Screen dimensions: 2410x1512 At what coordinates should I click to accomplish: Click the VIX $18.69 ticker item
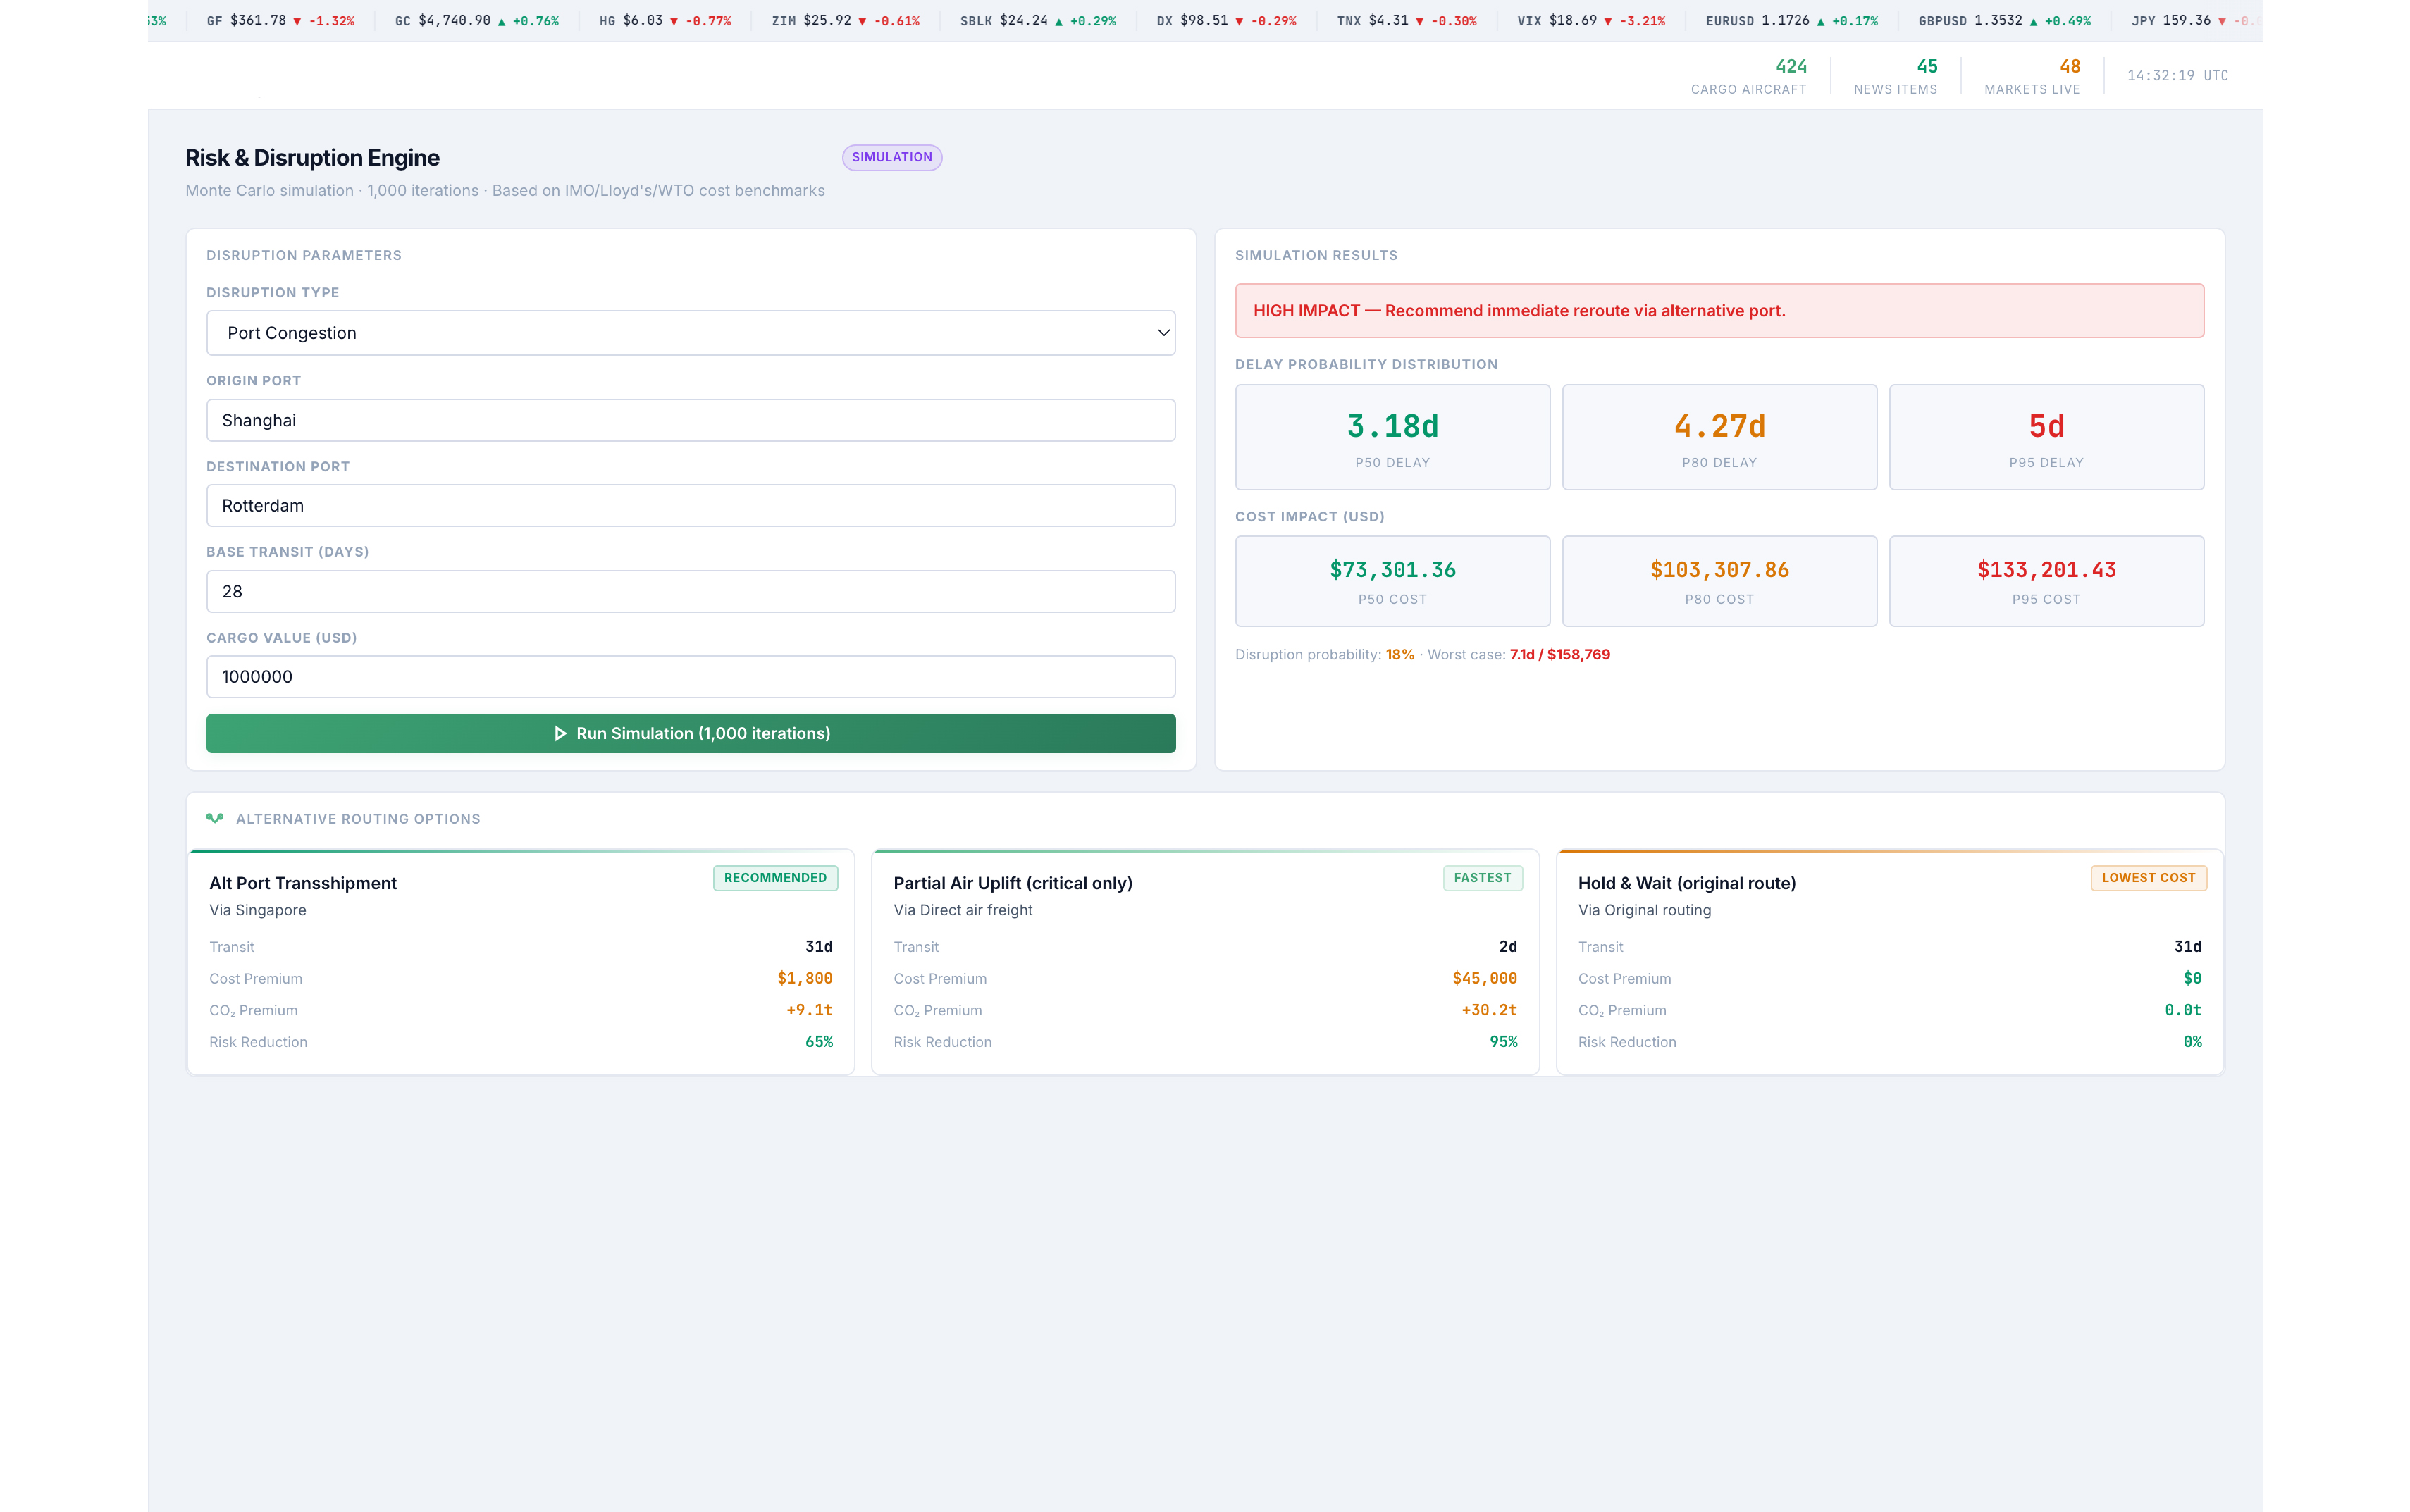[x=1591, y=21]
